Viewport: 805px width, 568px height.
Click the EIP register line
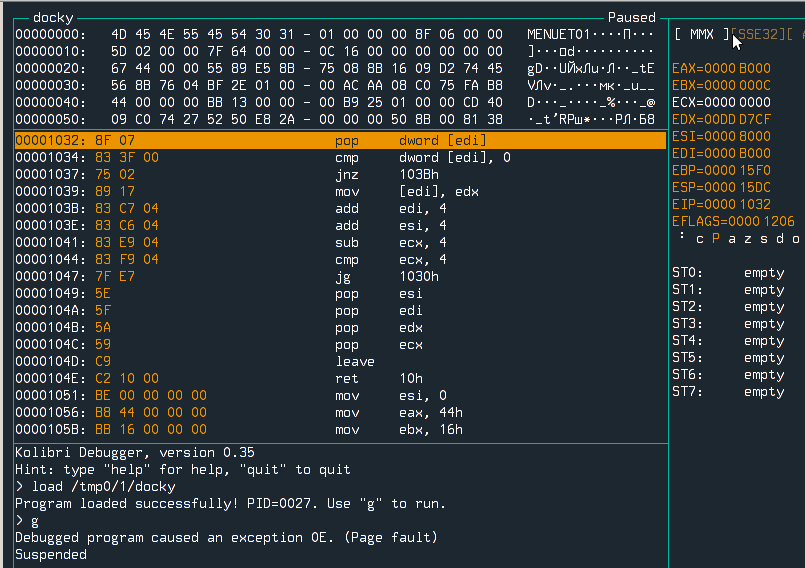coord(721,204)
